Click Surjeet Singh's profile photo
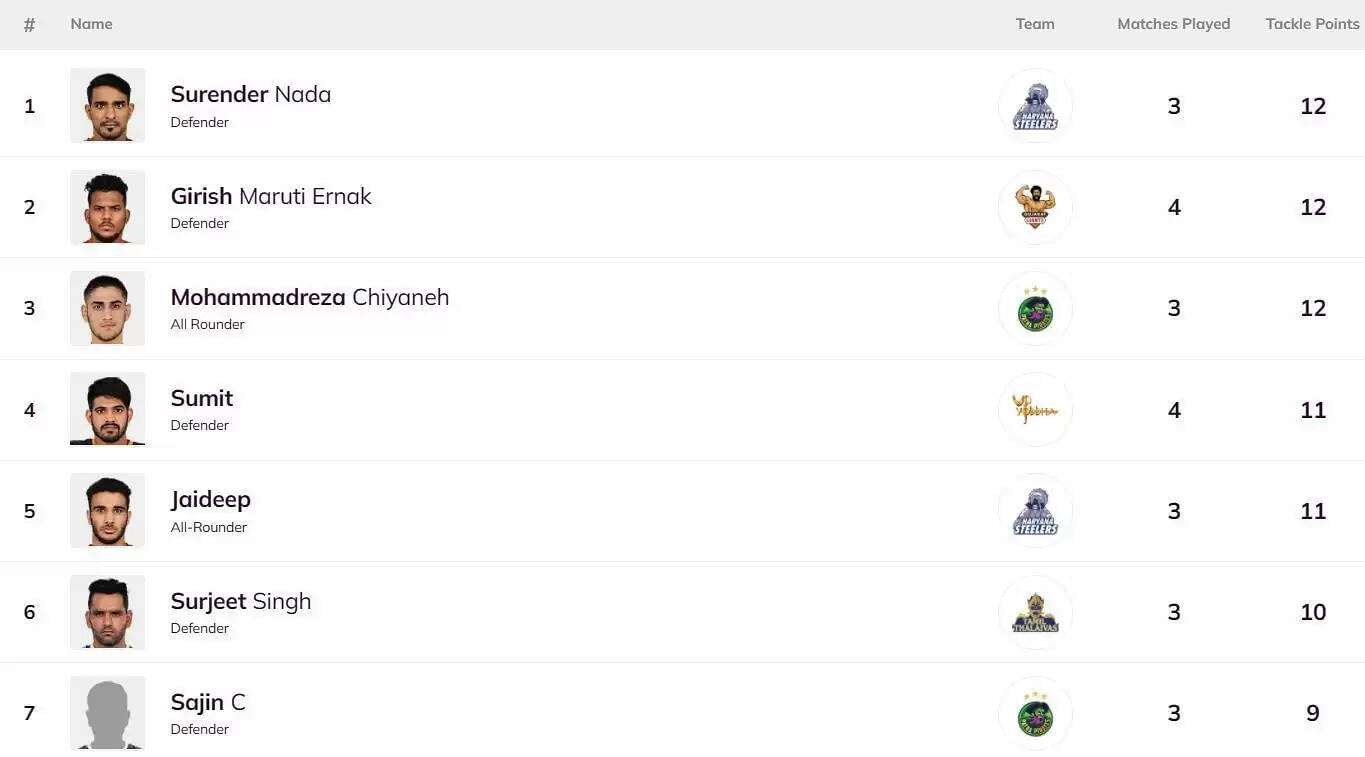 coord(107,612)
